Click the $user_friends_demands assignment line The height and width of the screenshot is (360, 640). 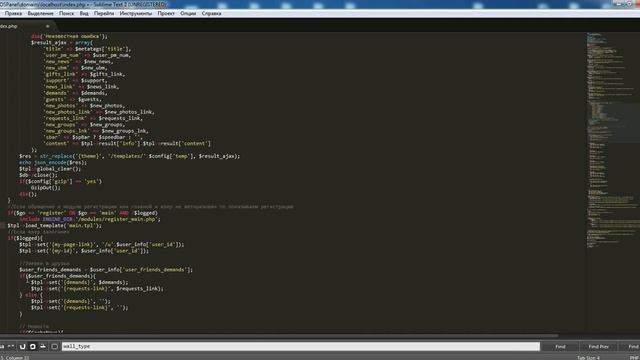coord(106,270)
